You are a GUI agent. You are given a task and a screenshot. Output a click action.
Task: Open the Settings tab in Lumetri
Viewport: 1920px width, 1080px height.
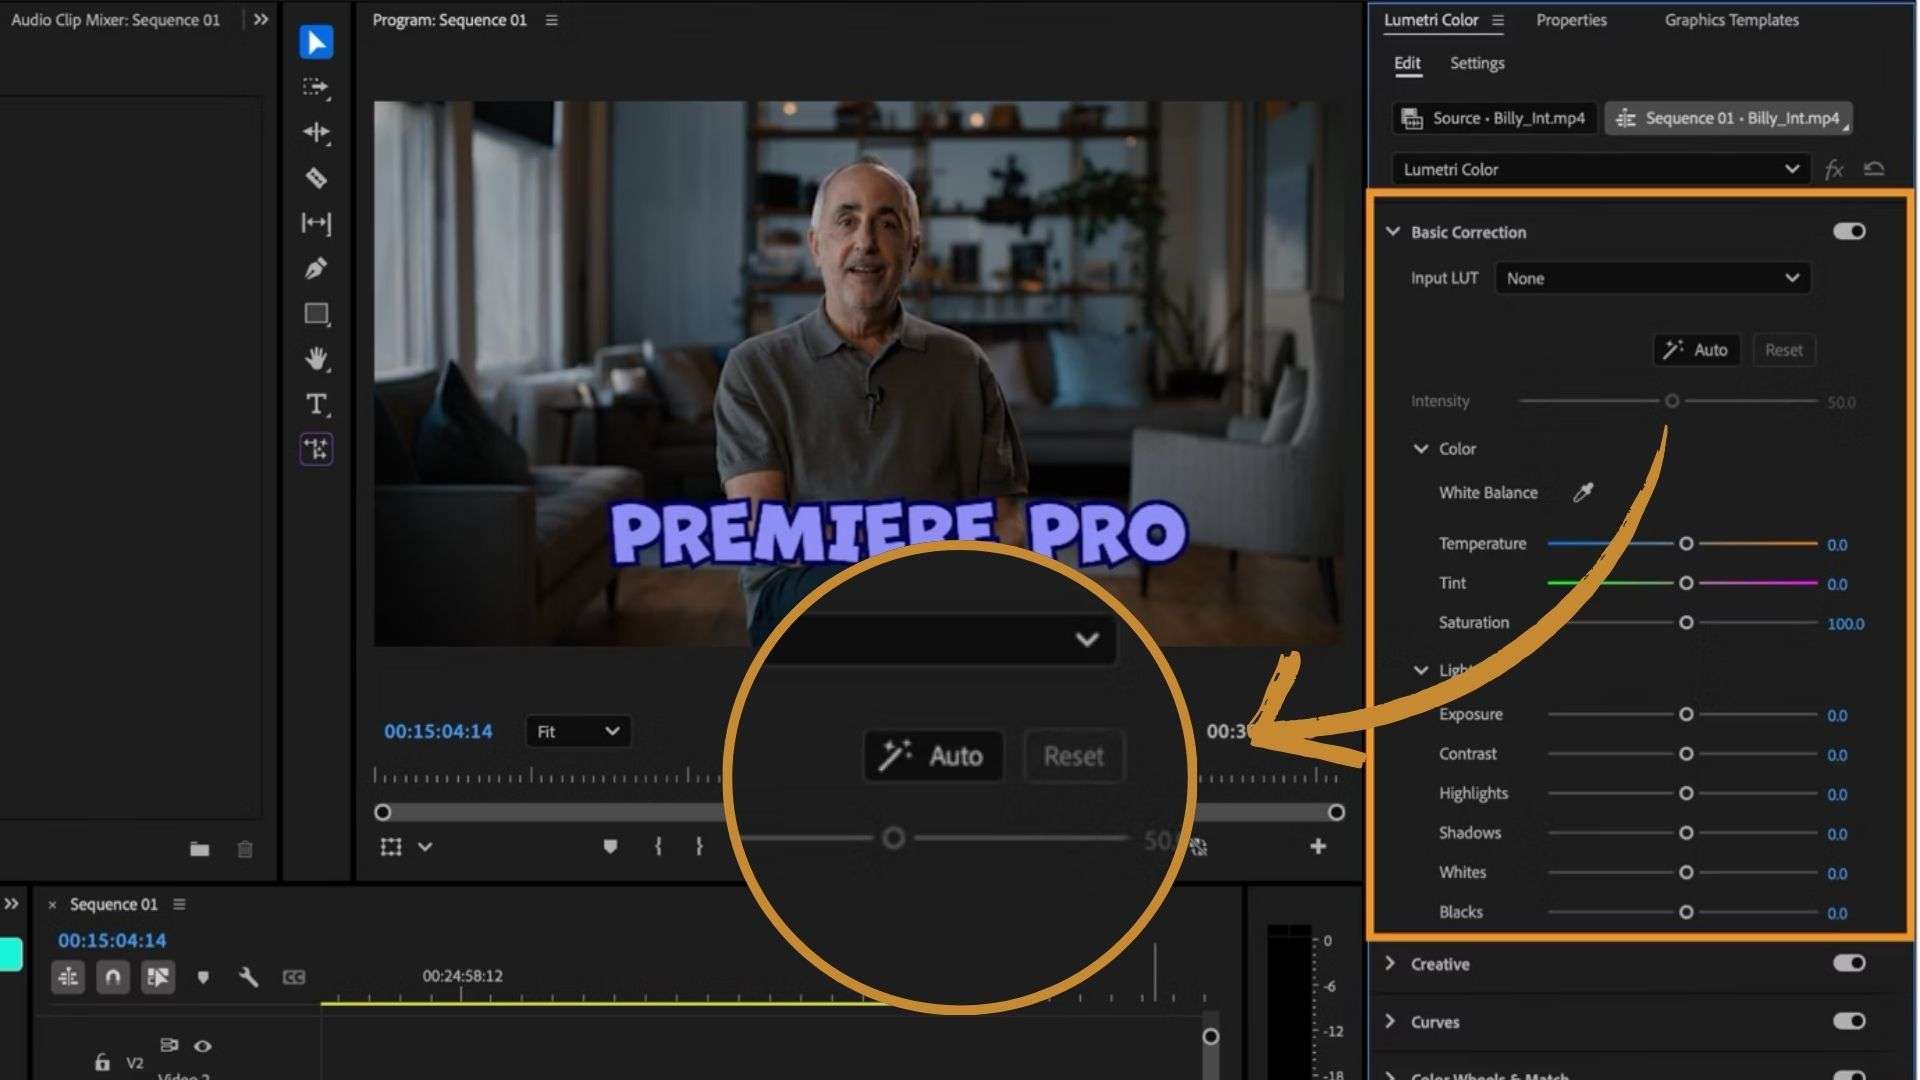coord(1477,63)
